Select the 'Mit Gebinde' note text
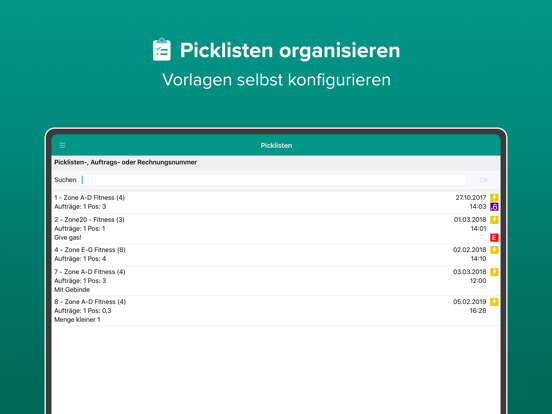This screenshot has width=552, height=414. pyautogui.click(x=72, y=290)
